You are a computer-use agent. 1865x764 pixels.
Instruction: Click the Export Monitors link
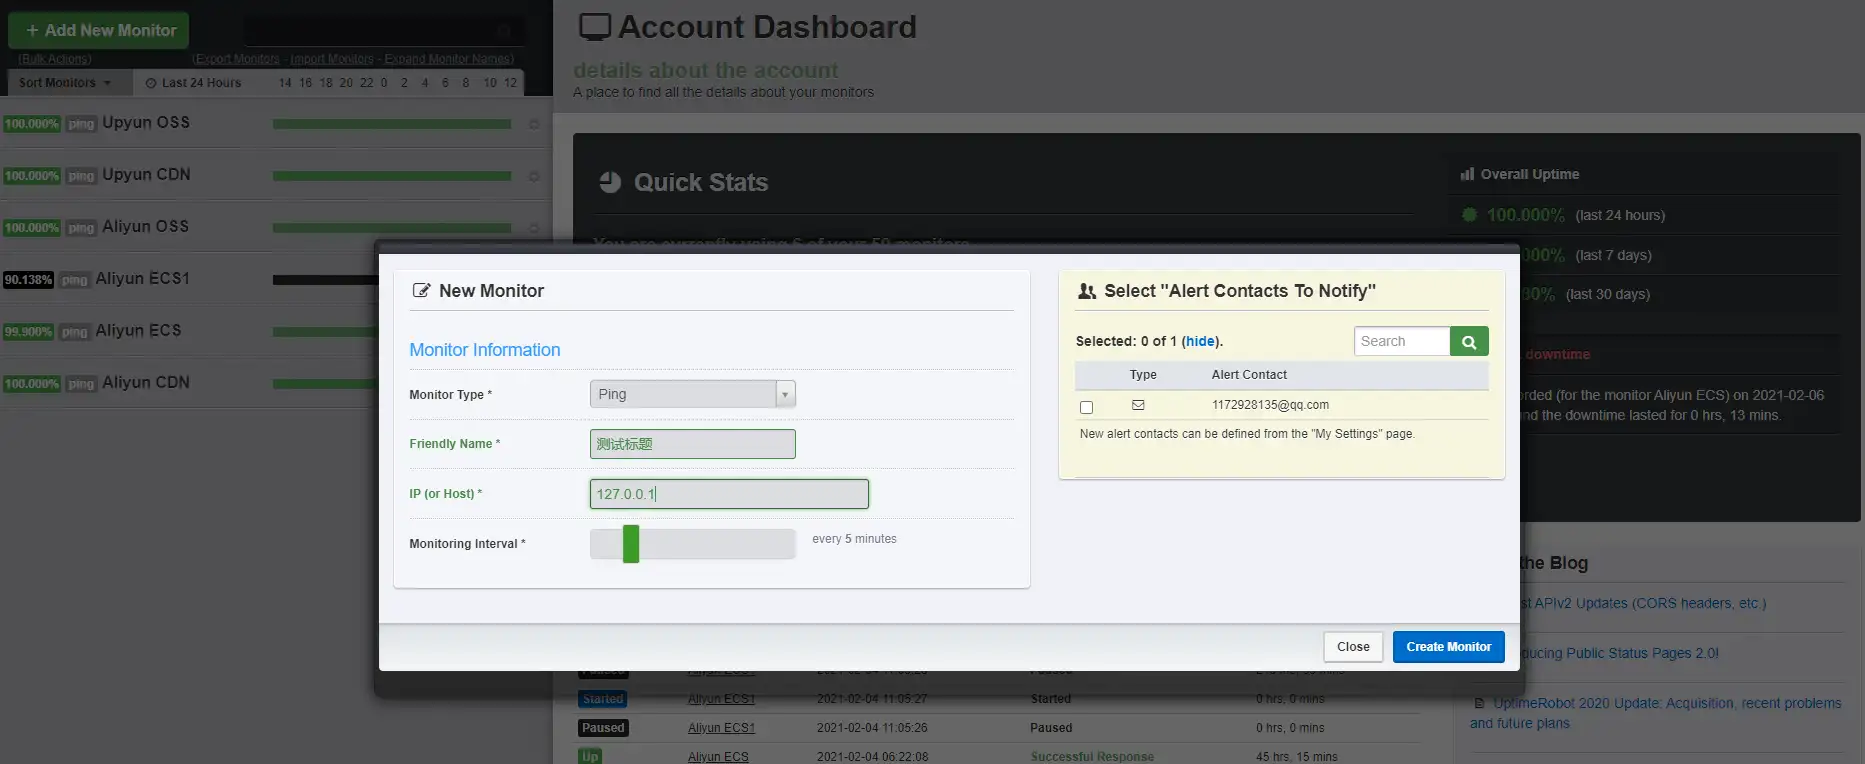click(x=236, y=59)
